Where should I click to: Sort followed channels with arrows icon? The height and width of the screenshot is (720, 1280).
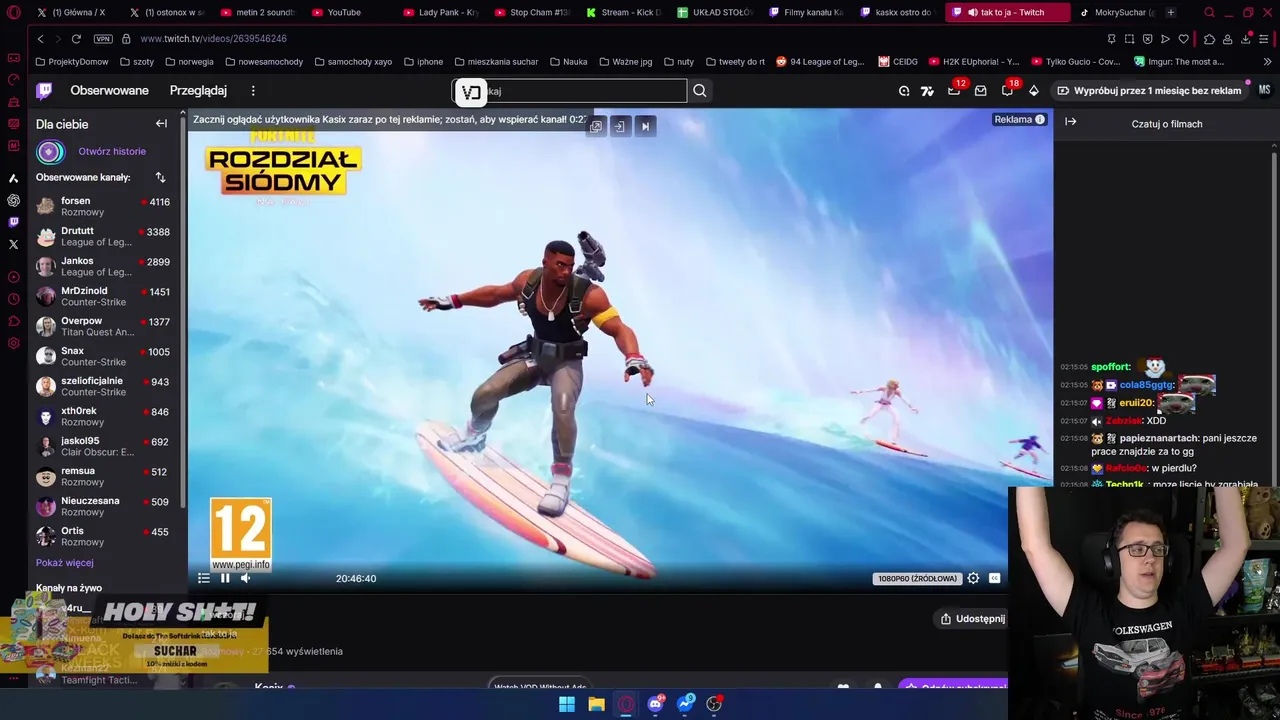click(x=160, y=177)
